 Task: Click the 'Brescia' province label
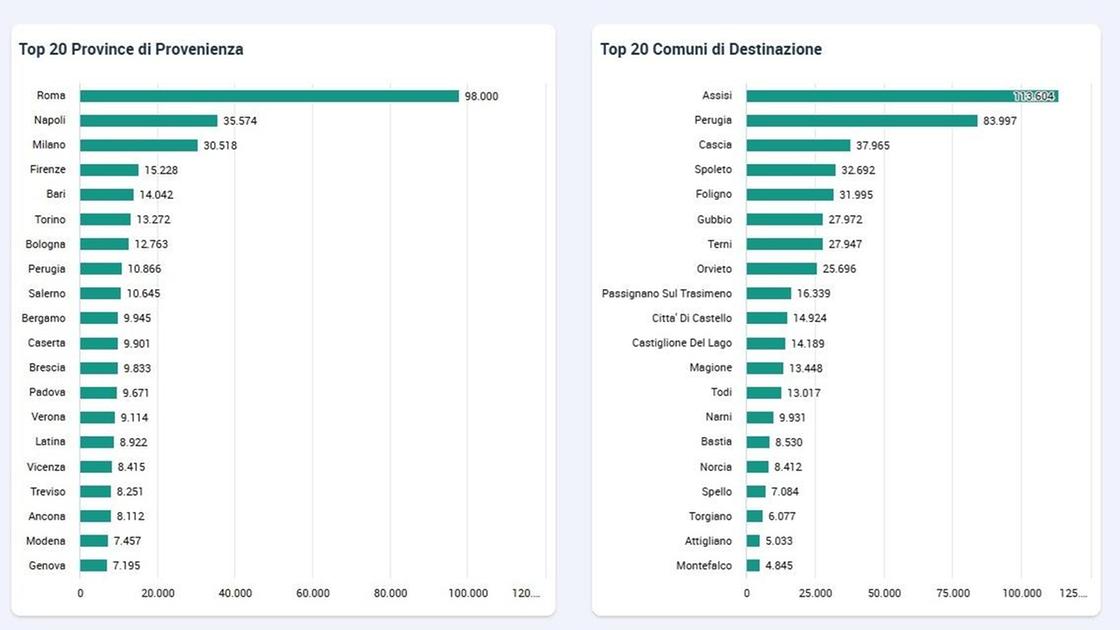(47, 368)
